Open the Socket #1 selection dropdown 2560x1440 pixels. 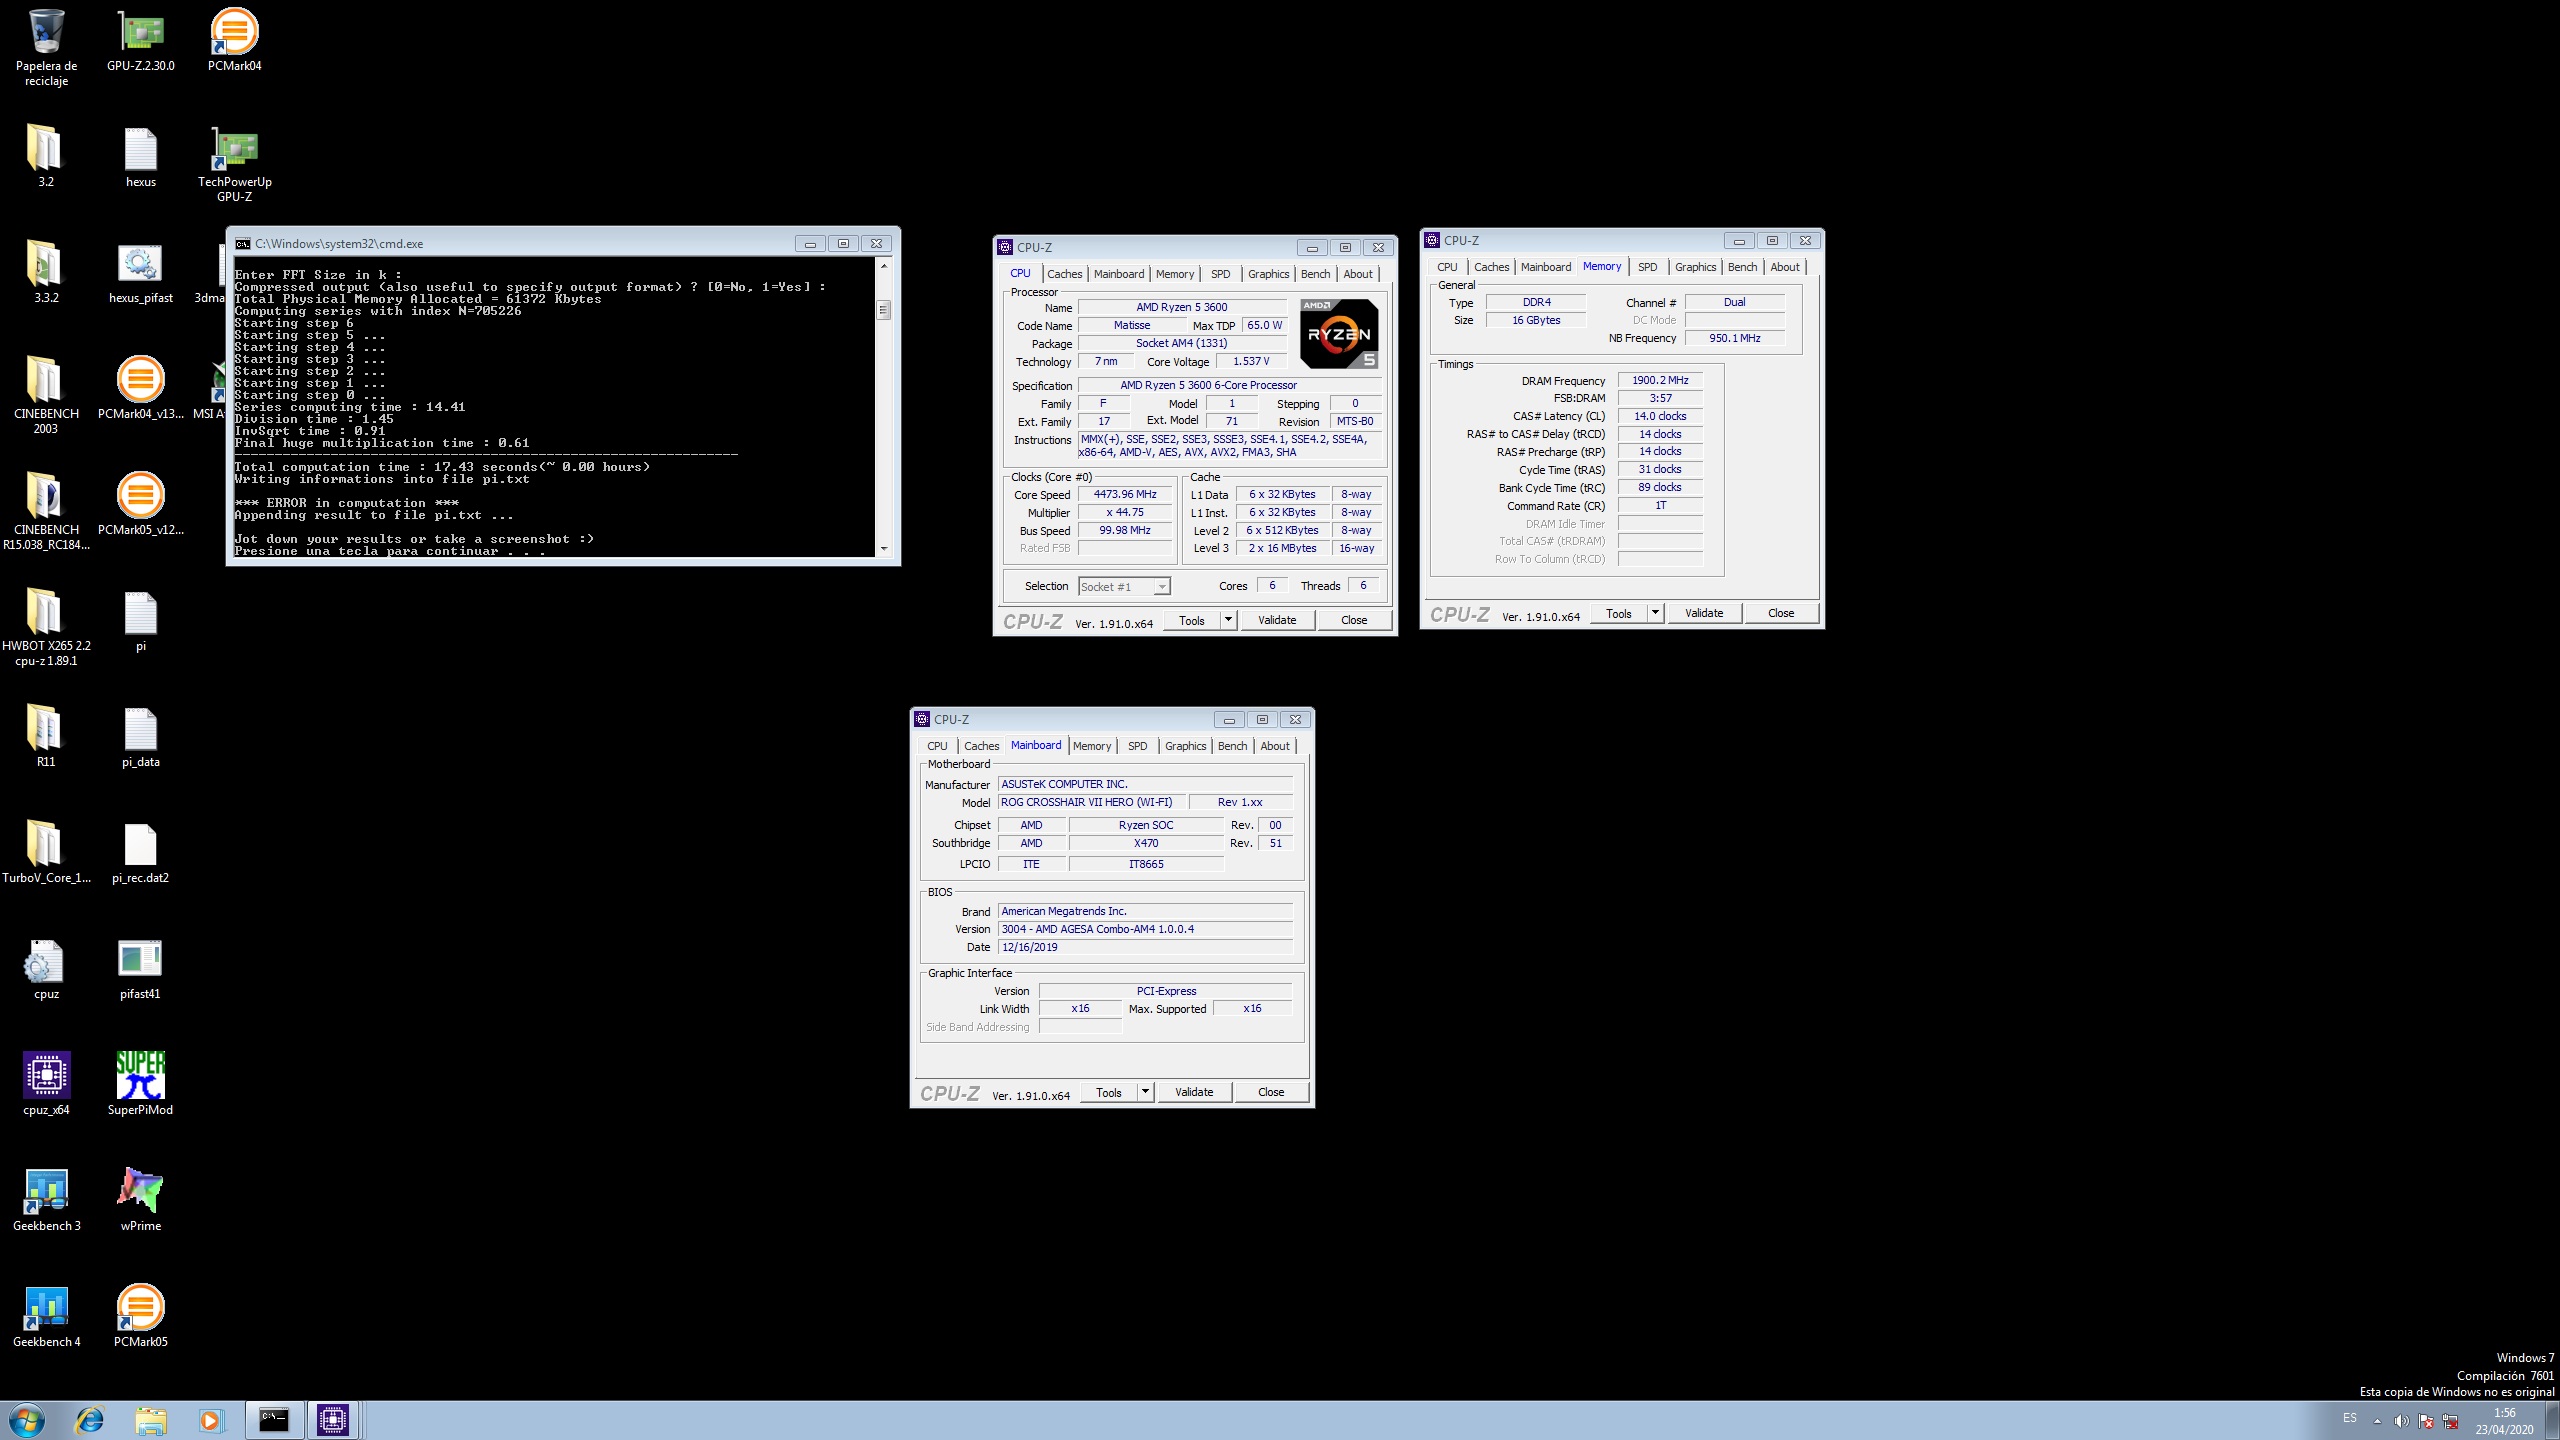(1124, 587)
